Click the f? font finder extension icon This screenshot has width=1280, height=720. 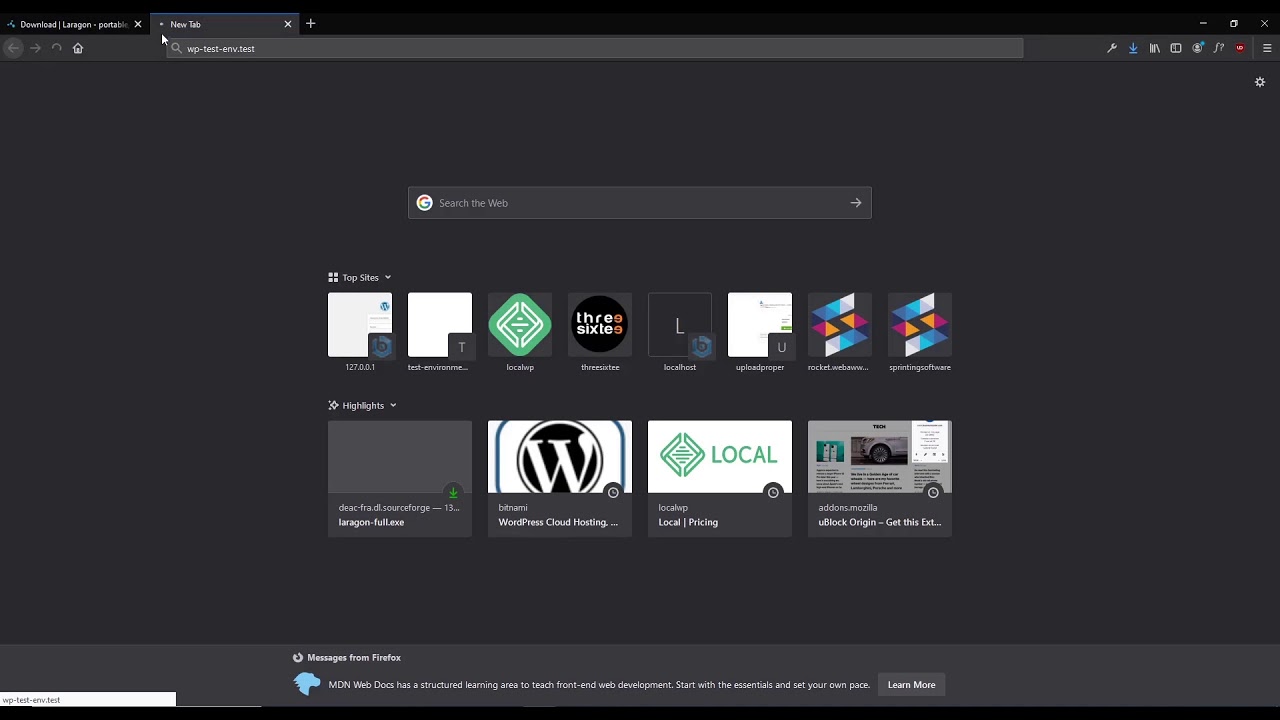1218,48
